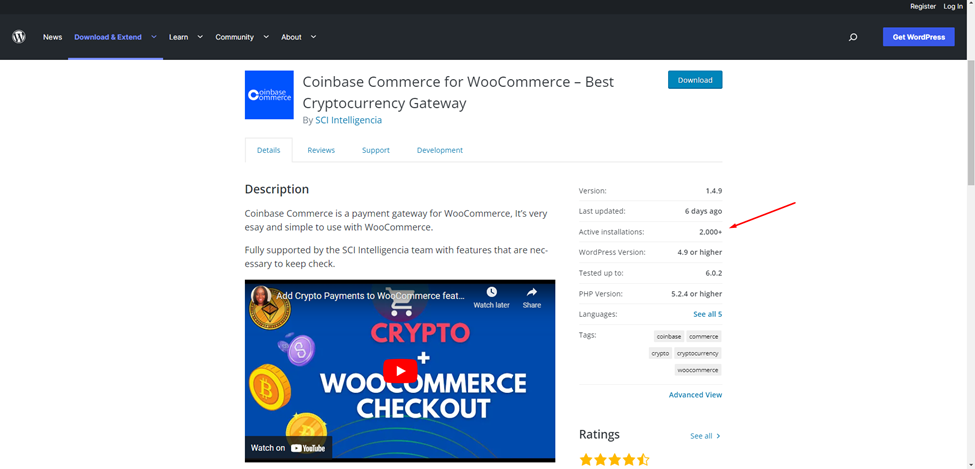The height and width of the screenshot is (469, 975).
Task: Switch to the Reviews tab
Action: (321, 150)
